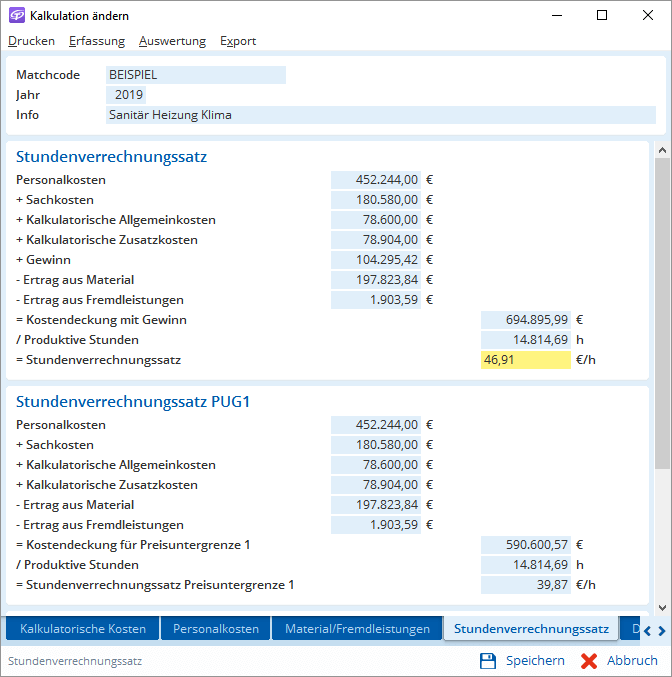Open the Material/Fremdleistungen tab
Screen dimensions: 672x677
[357, 629]
